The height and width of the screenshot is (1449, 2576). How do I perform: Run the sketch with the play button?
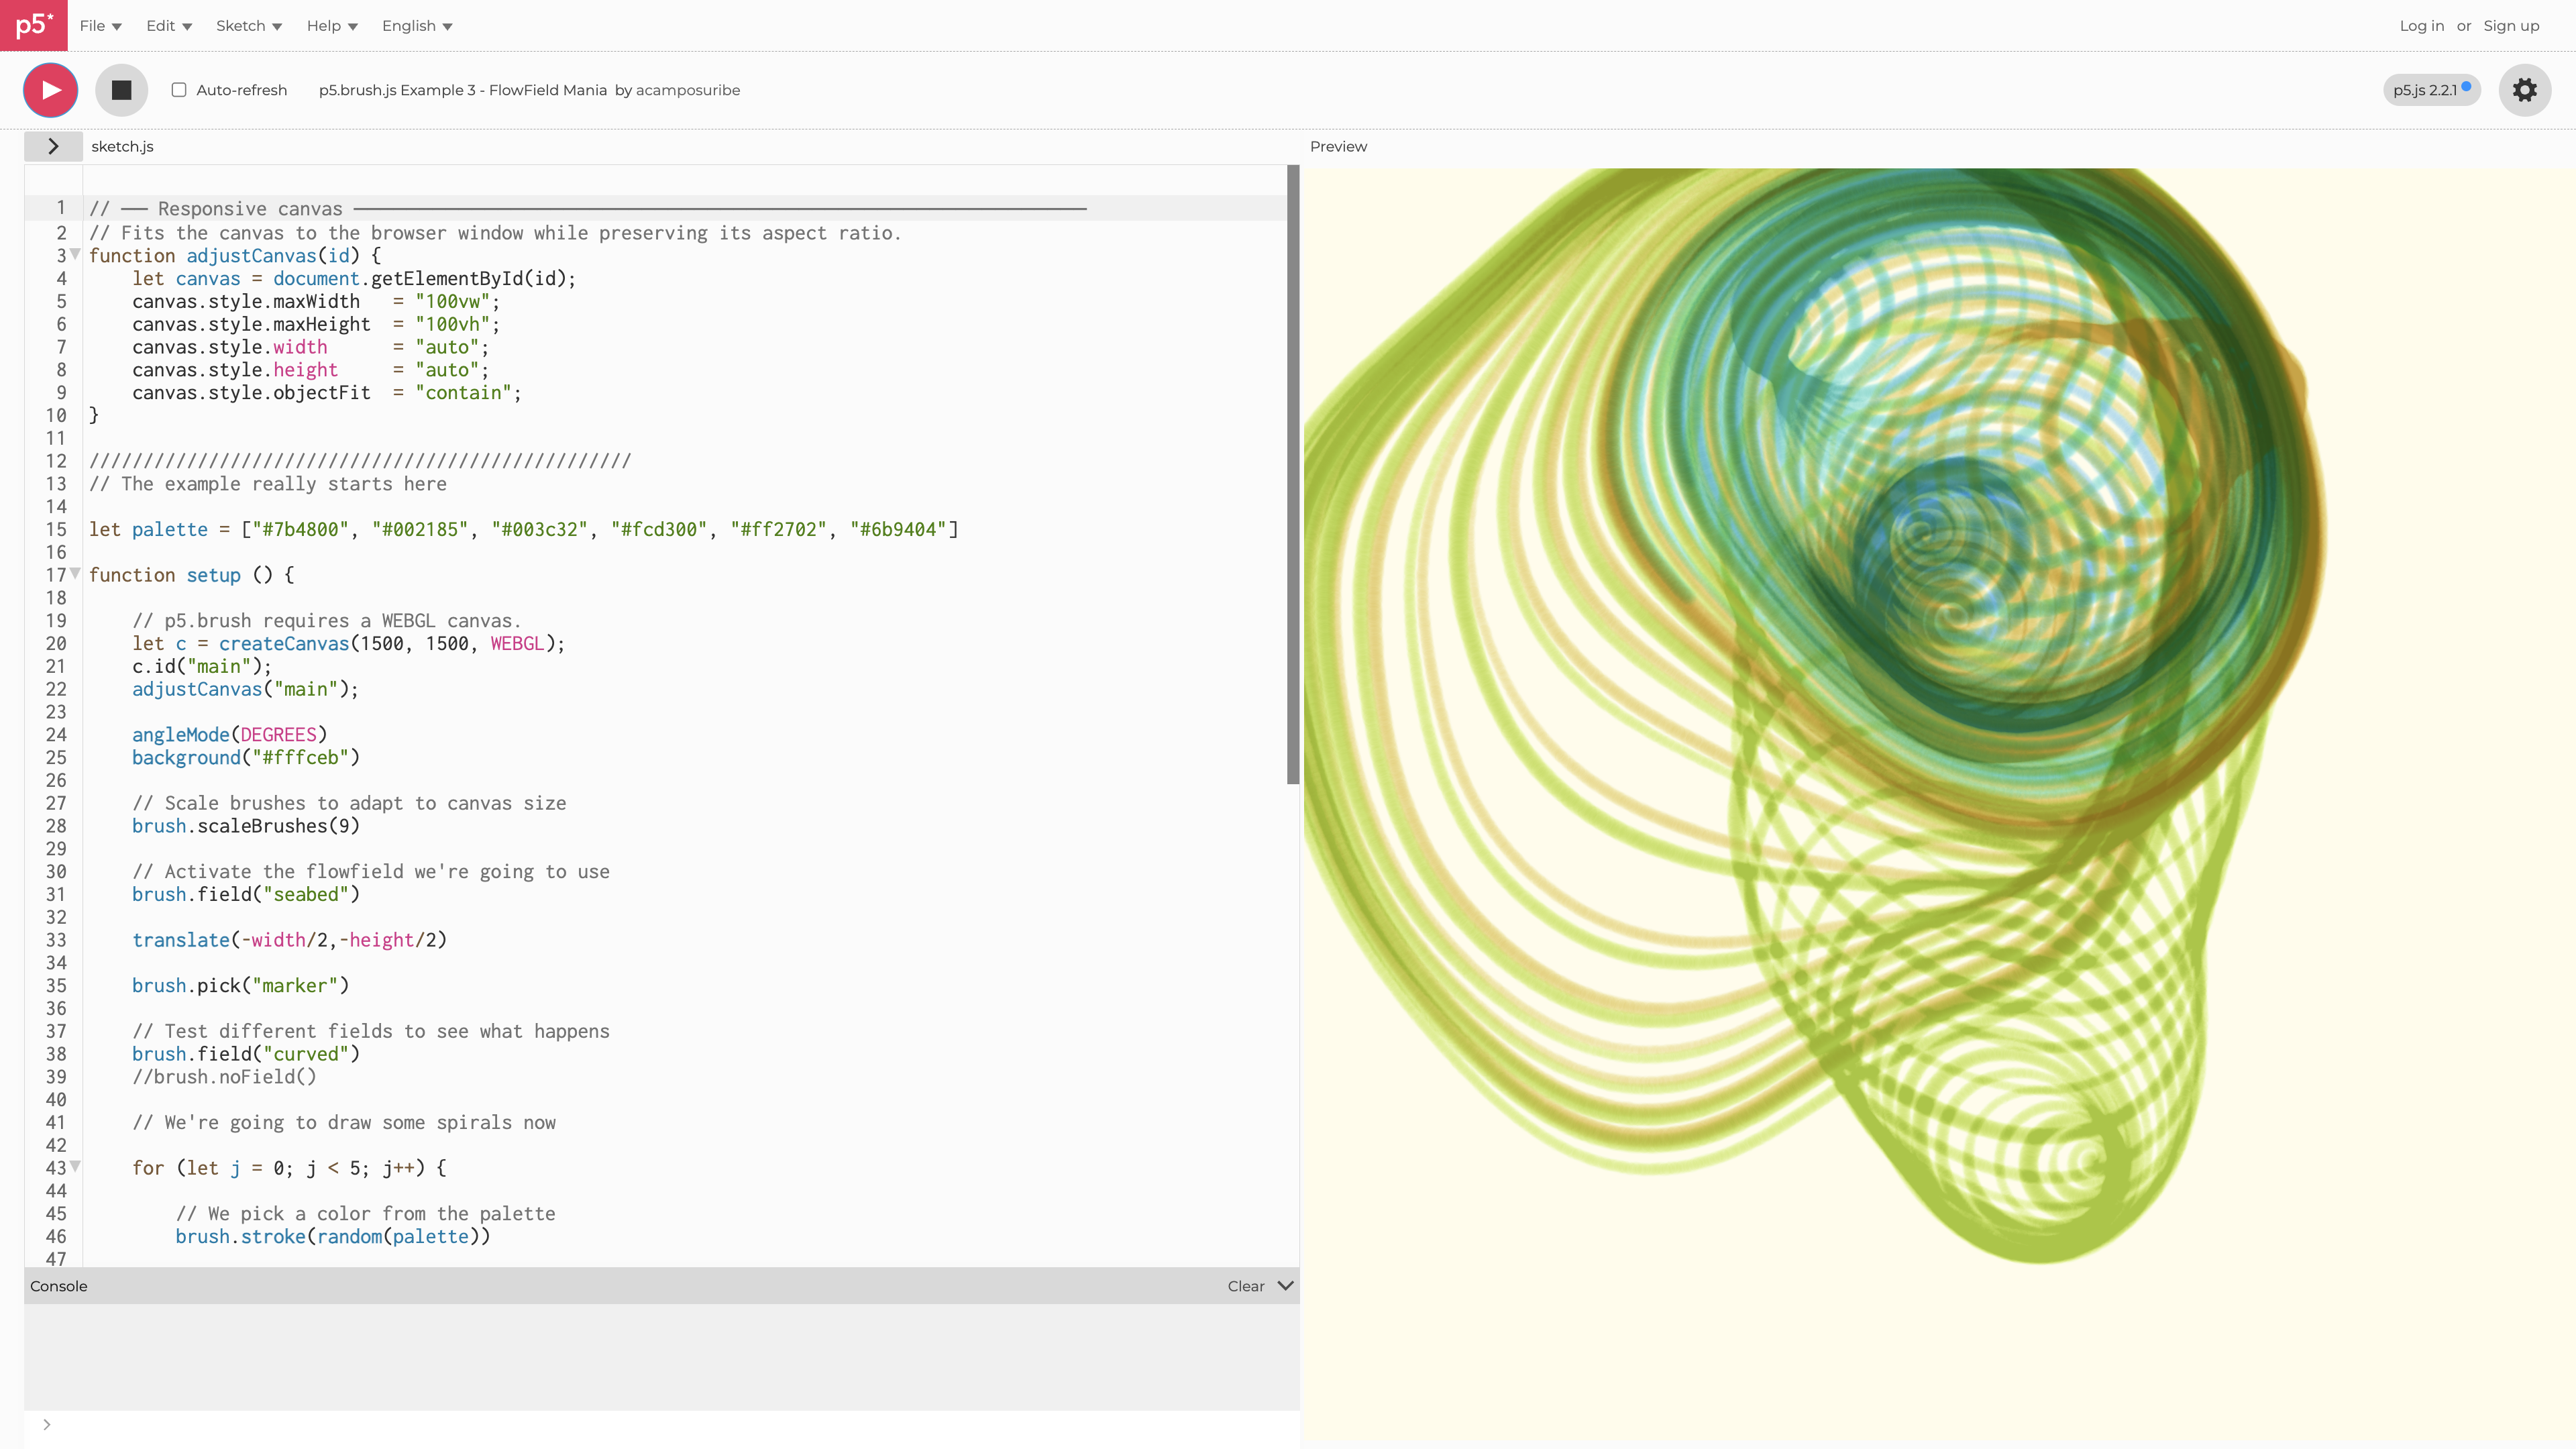50,89
